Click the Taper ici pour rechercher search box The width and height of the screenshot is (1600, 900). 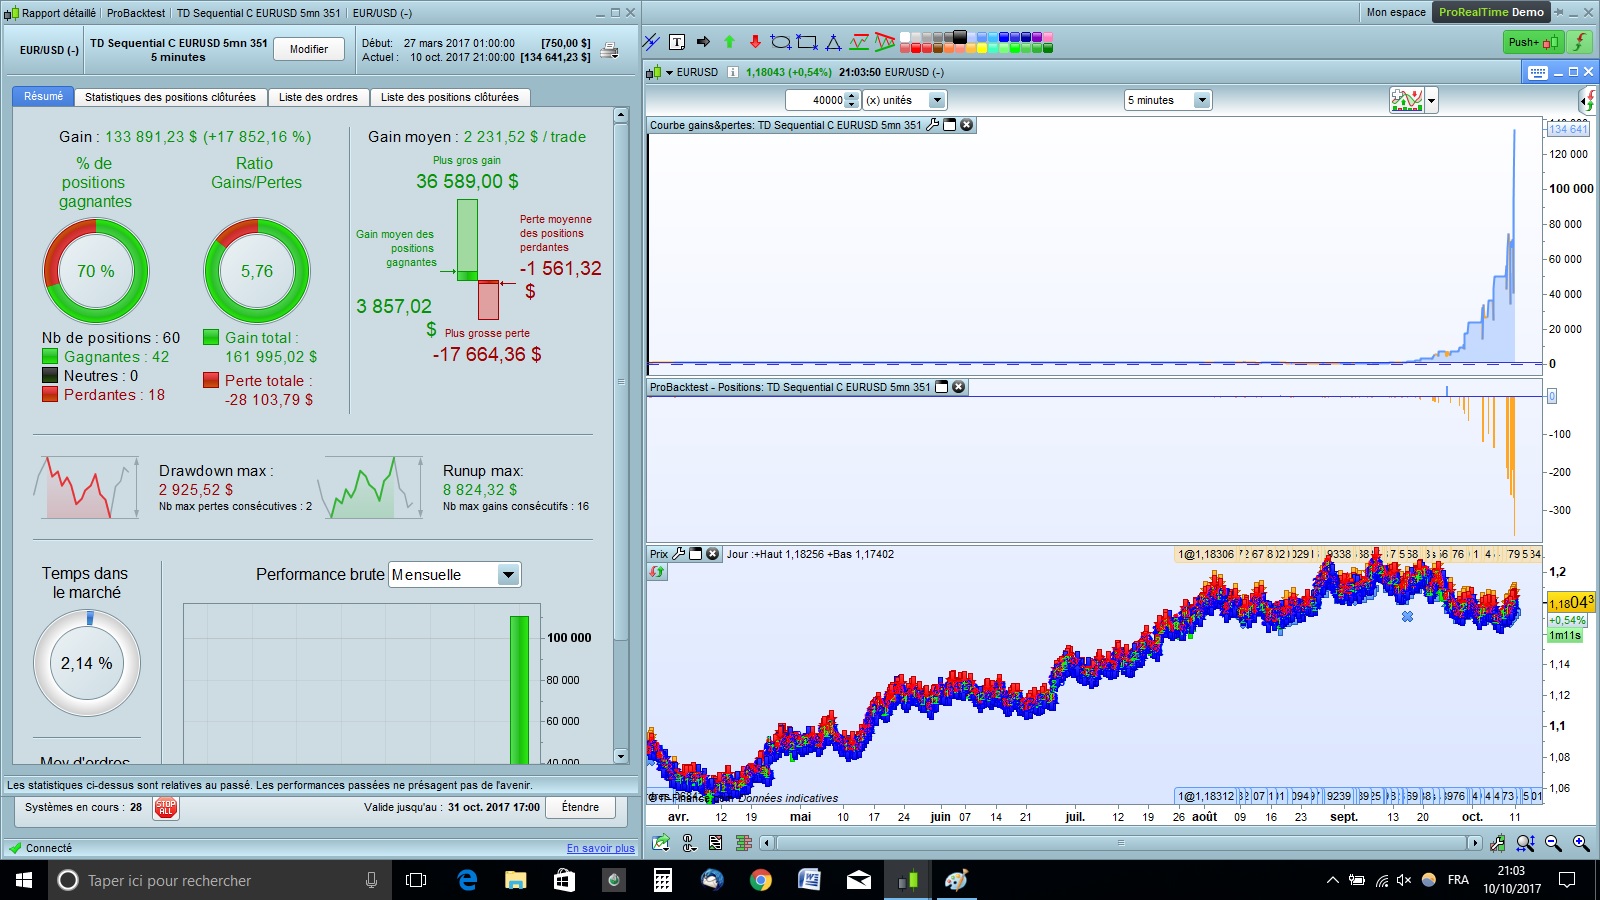point(219,880)
